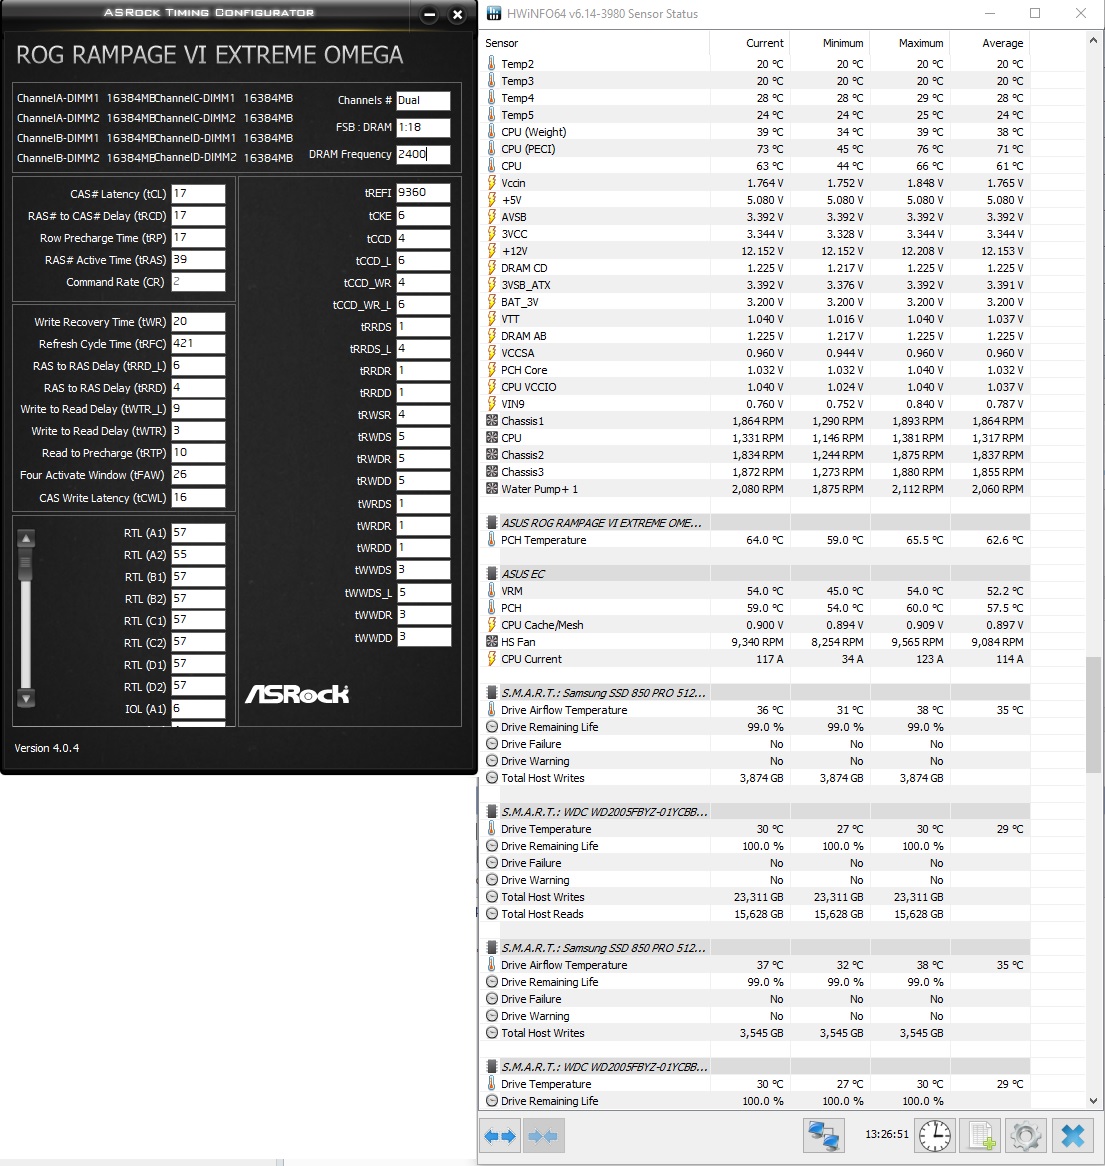Click the HWiNFO64 title bar app icon
The width and height of the screenshot is (1105, 1166).
pyautogui.click(x=494, y=13)
